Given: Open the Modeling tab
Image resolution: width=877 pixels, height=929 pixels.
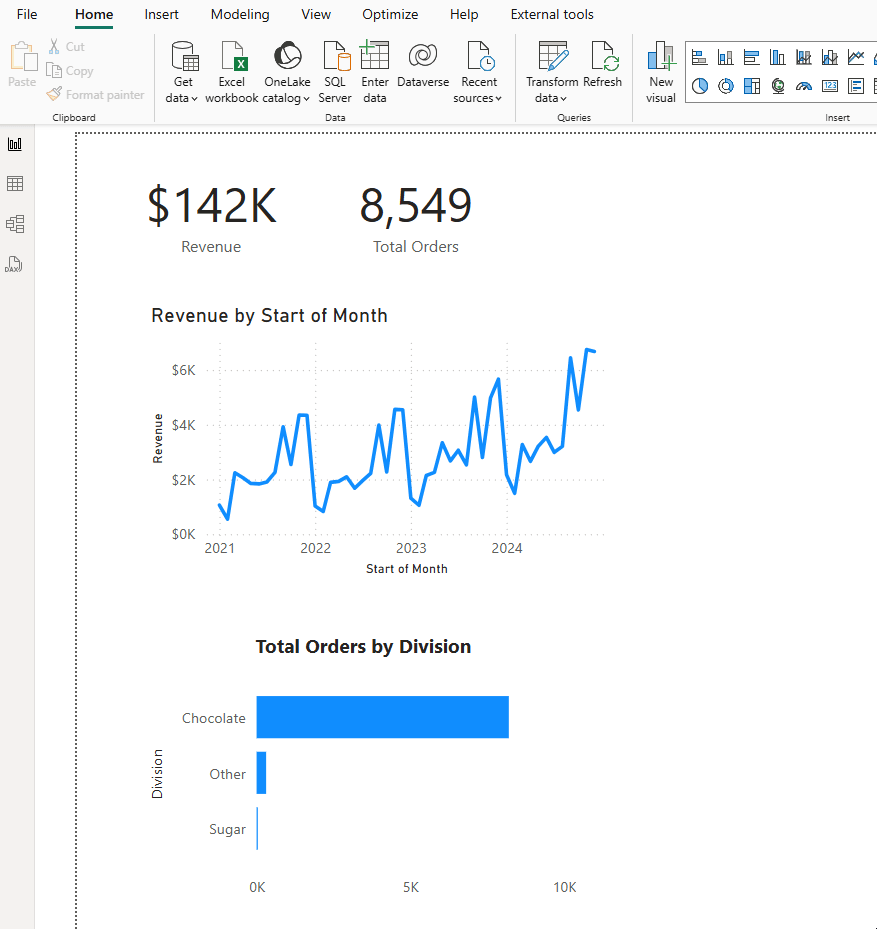Looking at the screenshot, I should point(240,14).
